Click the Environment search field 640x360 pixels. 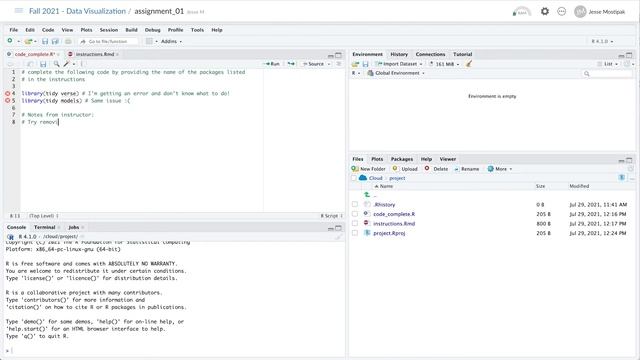pos(606,73)
